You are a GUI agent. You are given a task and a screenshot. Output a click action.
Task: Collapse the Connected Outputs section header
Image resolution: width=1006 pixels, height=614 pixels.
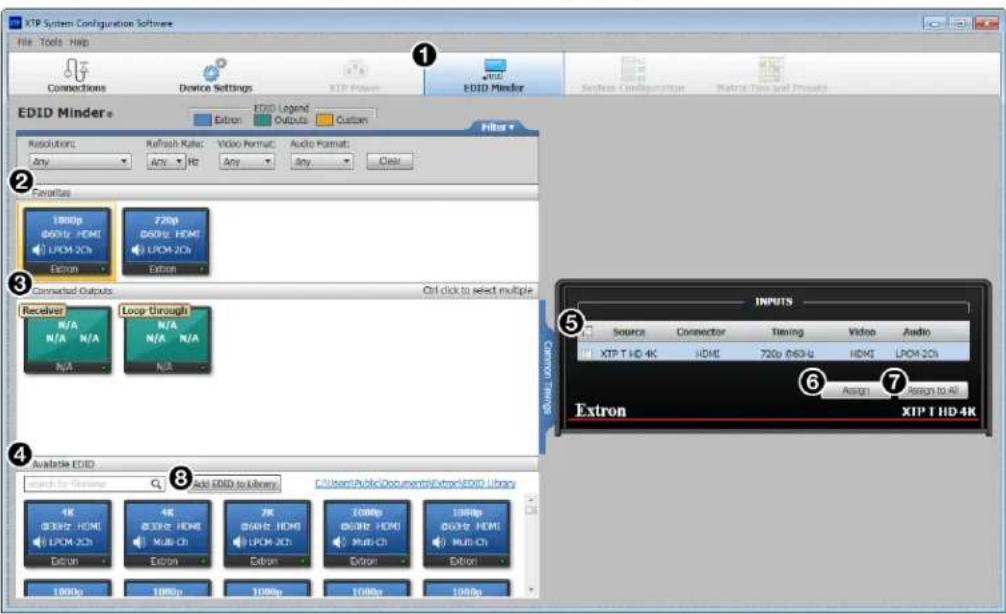278,291
